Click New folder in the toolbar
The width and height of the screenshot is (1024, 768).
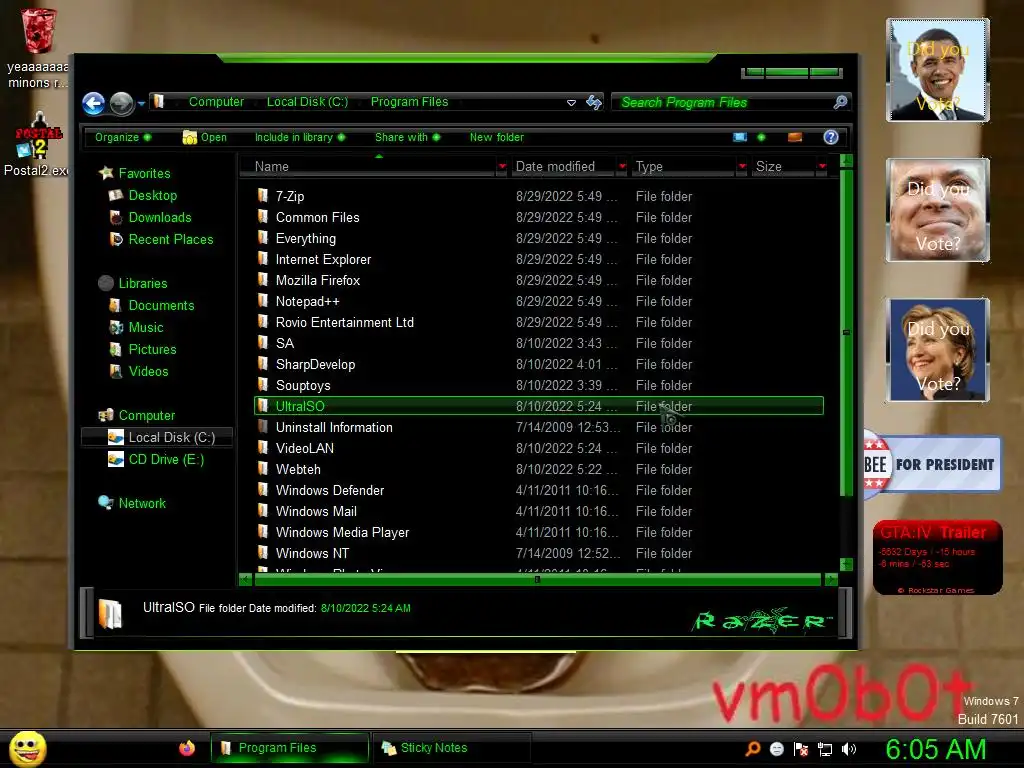496,137
